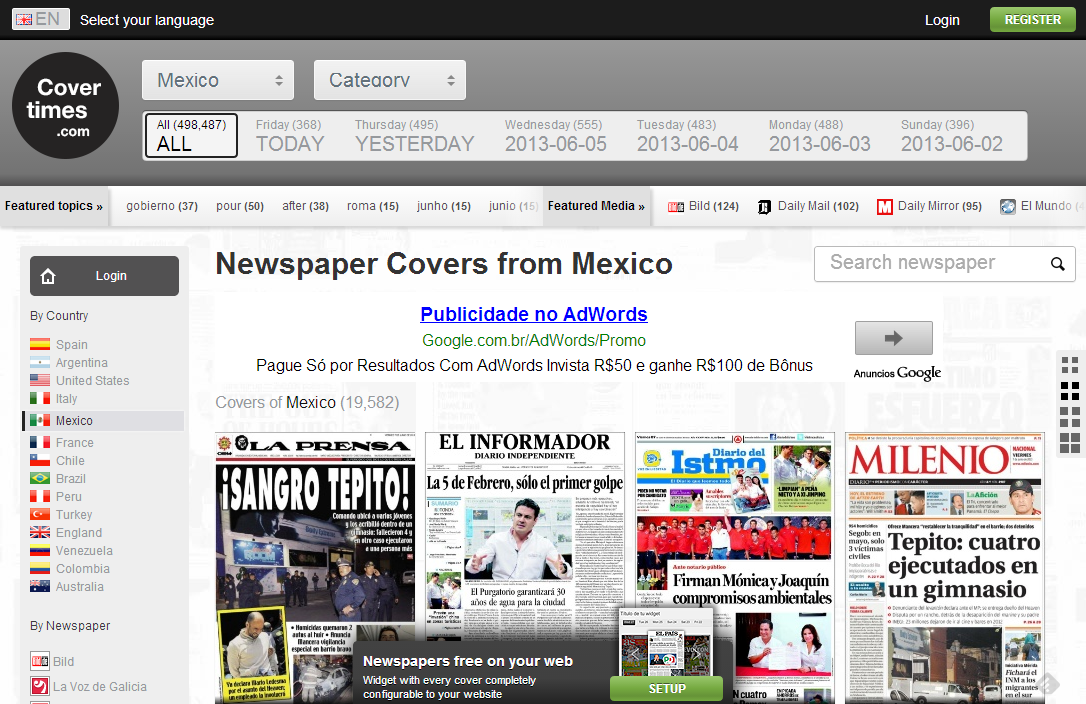Click the United States flag icon
The image size is (1086, 704).
40,380
